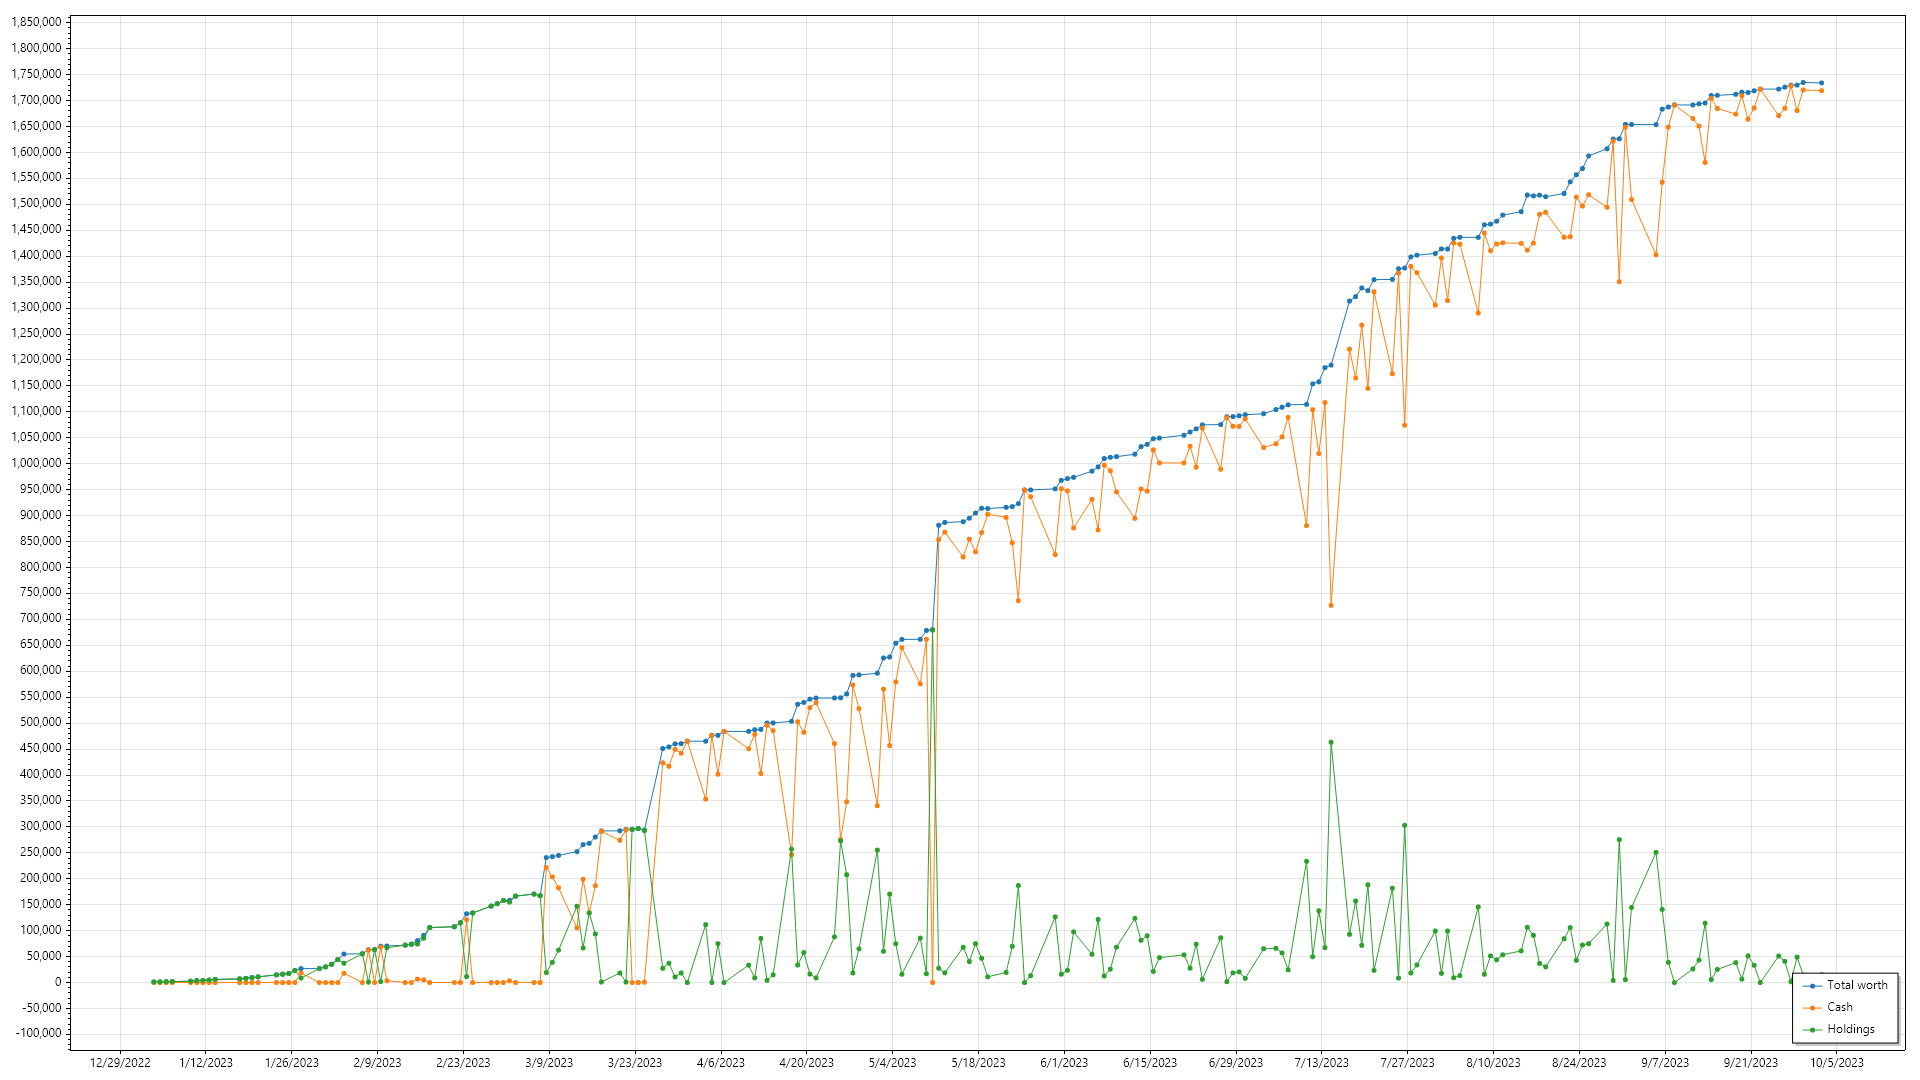
Task: Click the 250,000 y-axis label
Action: (x=40, y=852)
